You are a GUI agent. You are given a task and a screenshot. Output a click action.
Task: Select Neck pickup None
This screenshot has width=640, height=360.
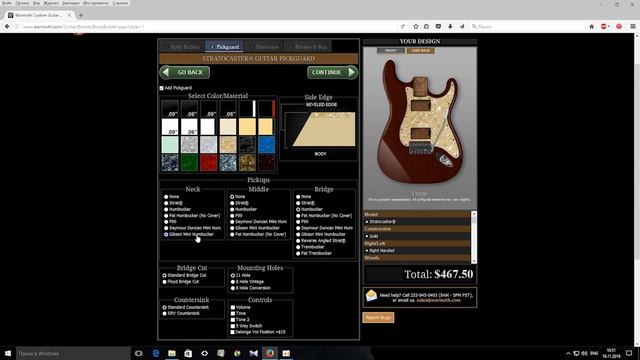coord(166,197)
